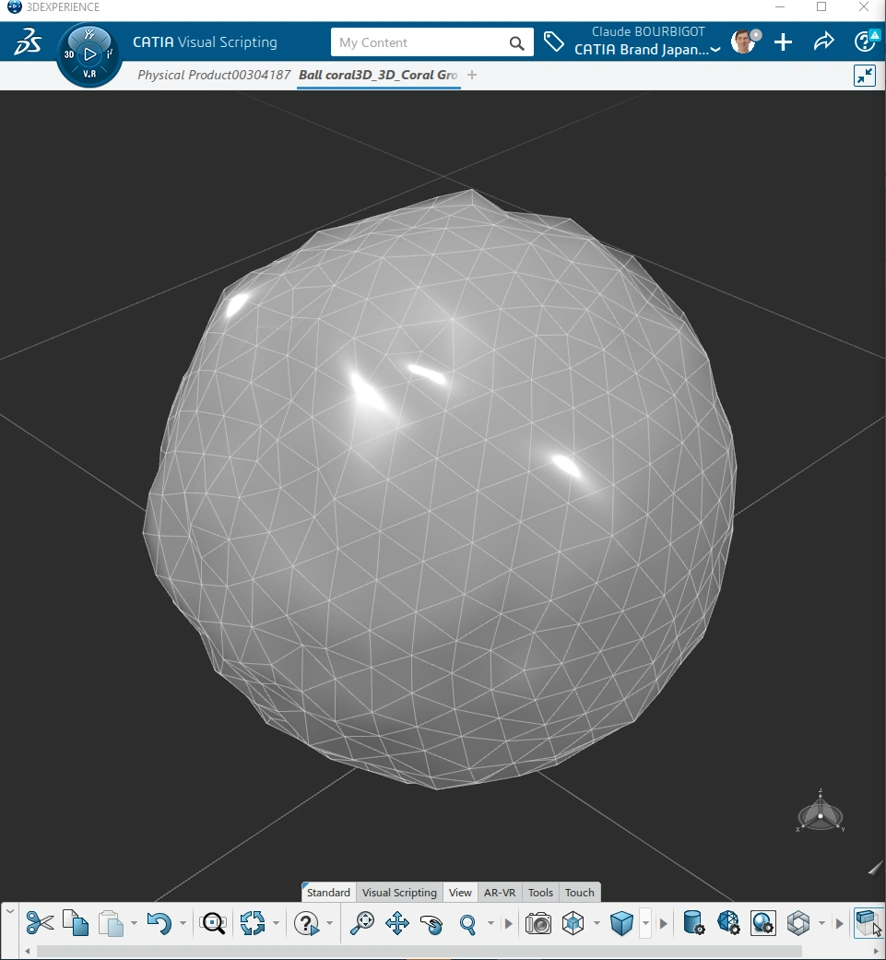Click the globe settings framed icon
Viewport: 886px width, 960px height.
tap(763, 923)
